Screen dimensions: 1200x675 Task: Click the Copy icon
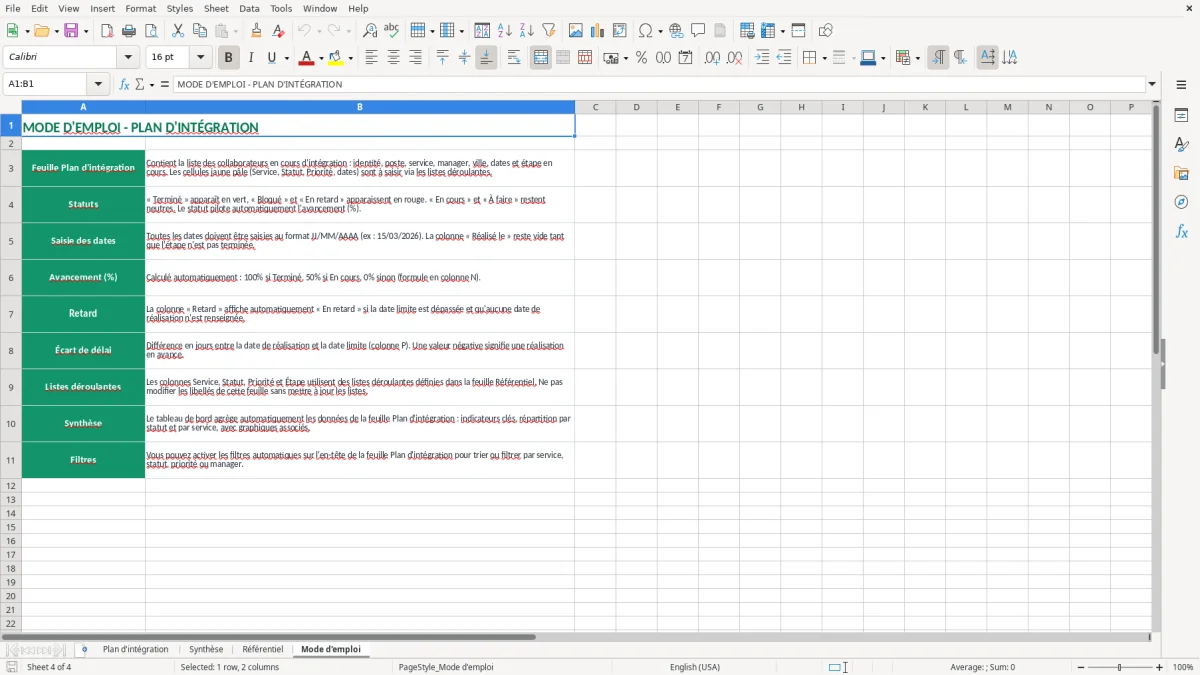pyautogui.click(x=198, y=31)
